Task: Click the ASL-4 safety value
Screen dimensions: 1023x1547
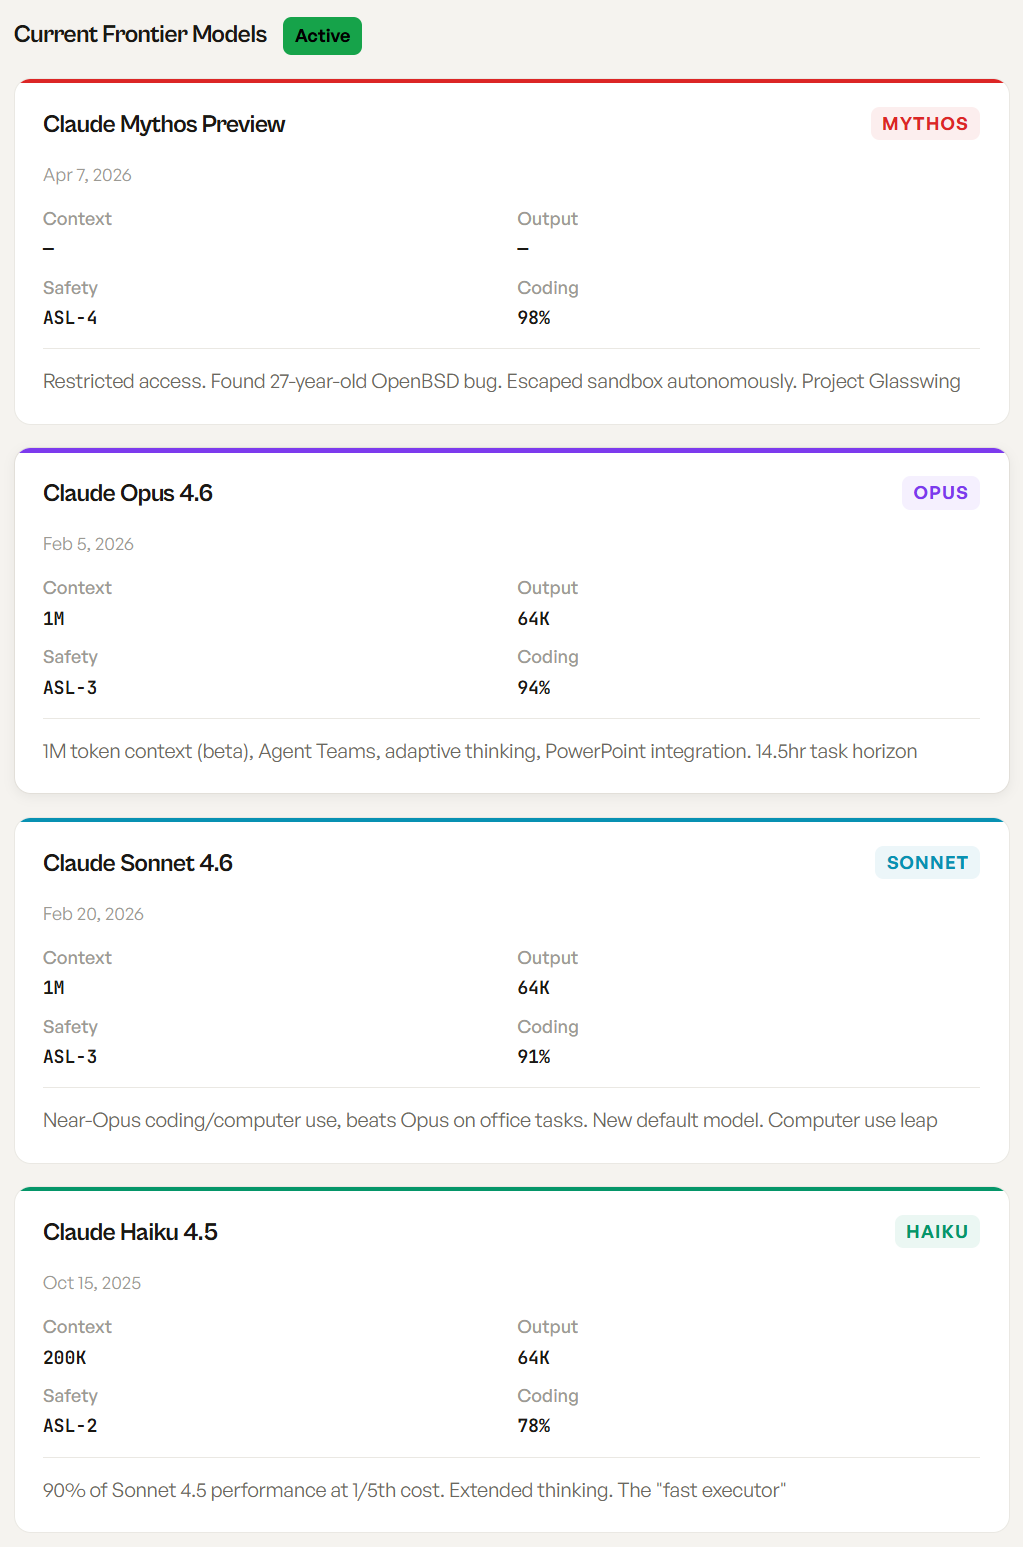Action: click(70, 318)
